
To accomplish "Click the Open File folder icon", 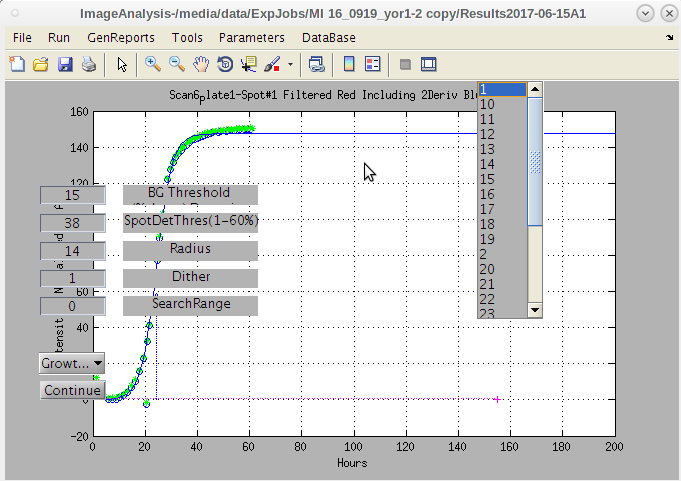I will click(41, 64).
